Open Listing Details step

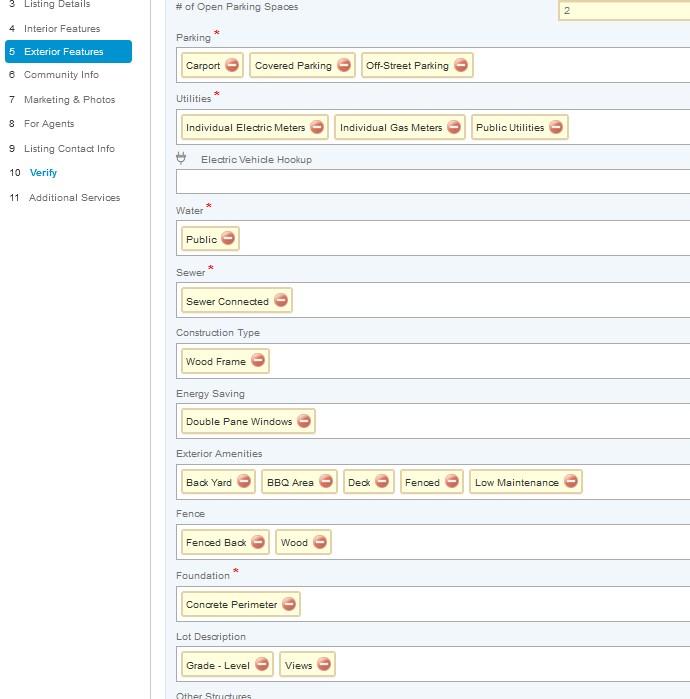57,4
